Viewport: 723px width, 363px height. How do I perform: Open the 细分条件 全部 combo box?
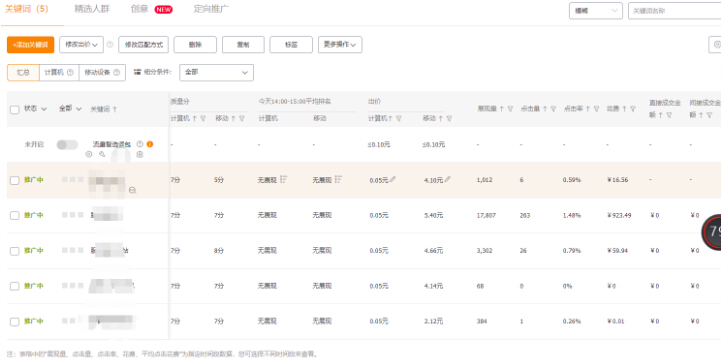216,72
